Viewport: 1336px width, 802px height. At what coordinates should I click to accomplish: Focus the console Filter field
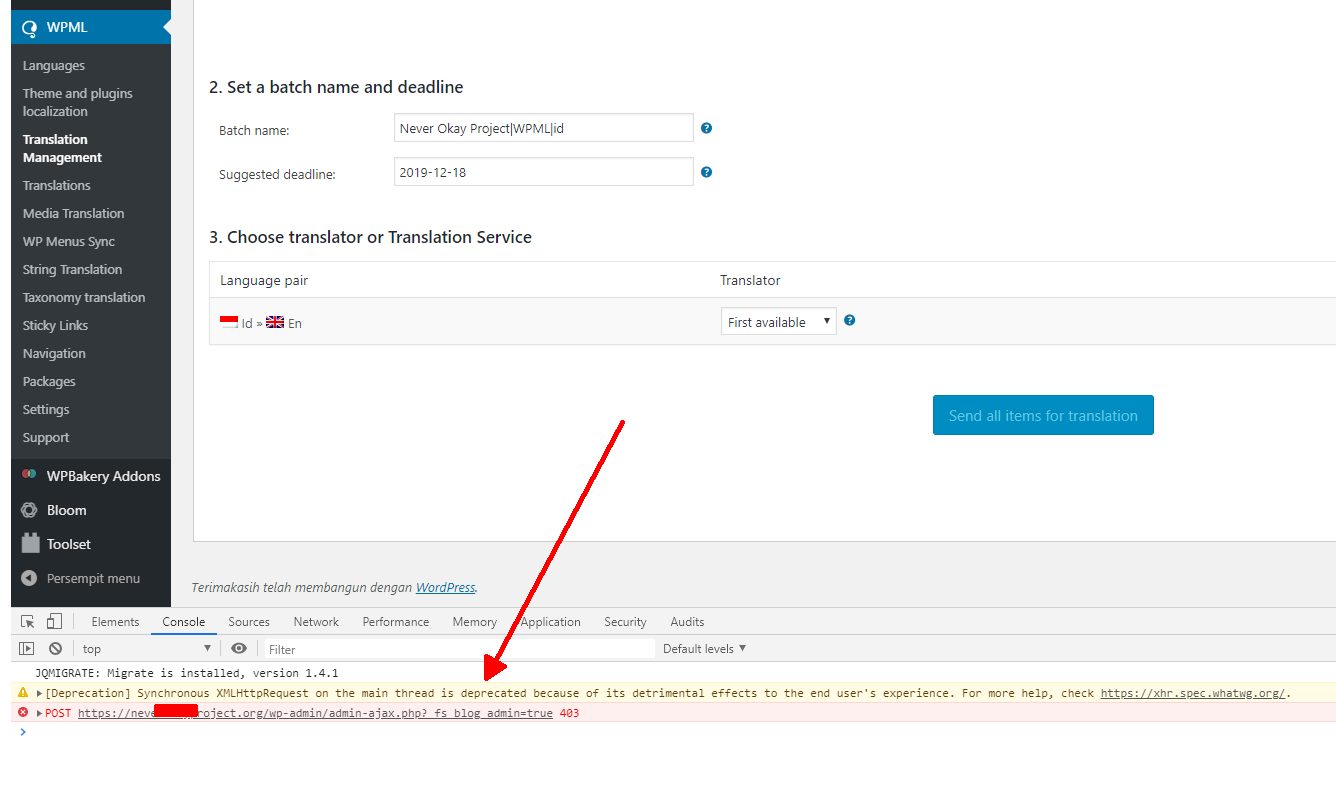pos(460,648)
